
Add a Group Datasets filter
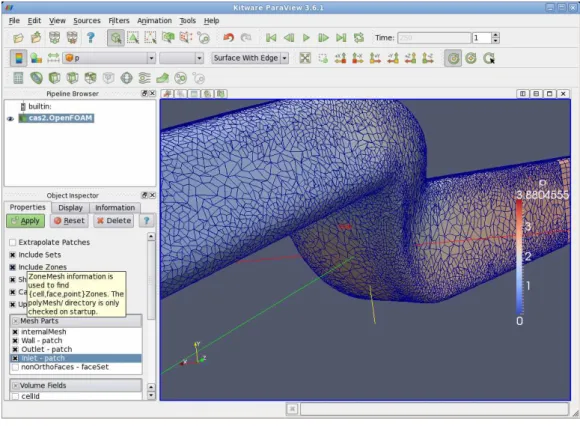pos(181,78)
